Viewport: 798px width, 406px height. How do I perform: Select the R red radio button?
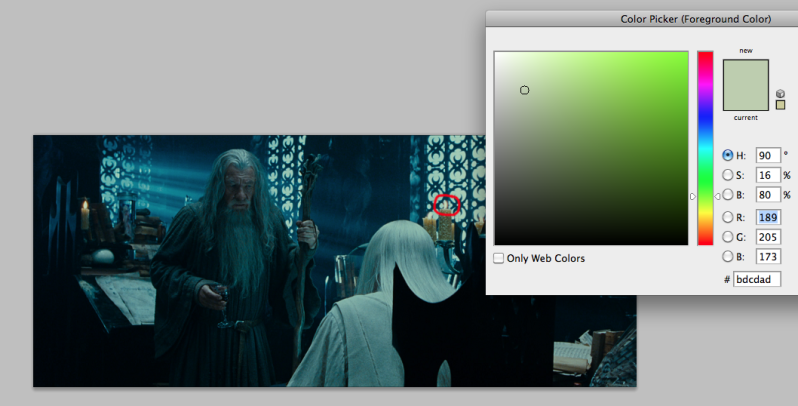point(728,217)
